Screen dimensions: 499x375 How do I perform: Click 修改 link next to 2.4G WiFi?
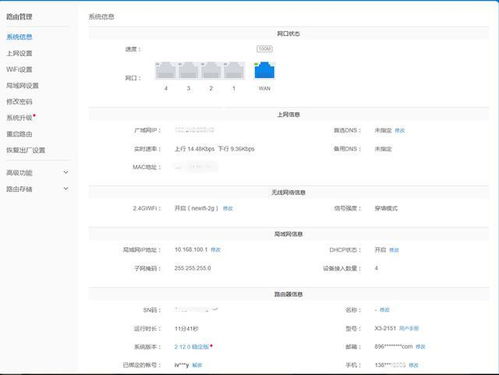(228, 208)
